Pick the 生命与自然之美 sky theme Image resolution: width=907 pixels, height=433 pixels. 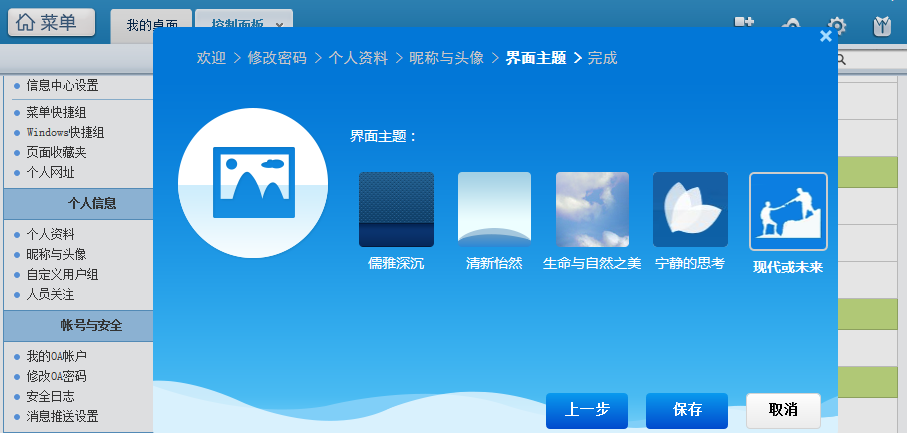pos(592,209)
